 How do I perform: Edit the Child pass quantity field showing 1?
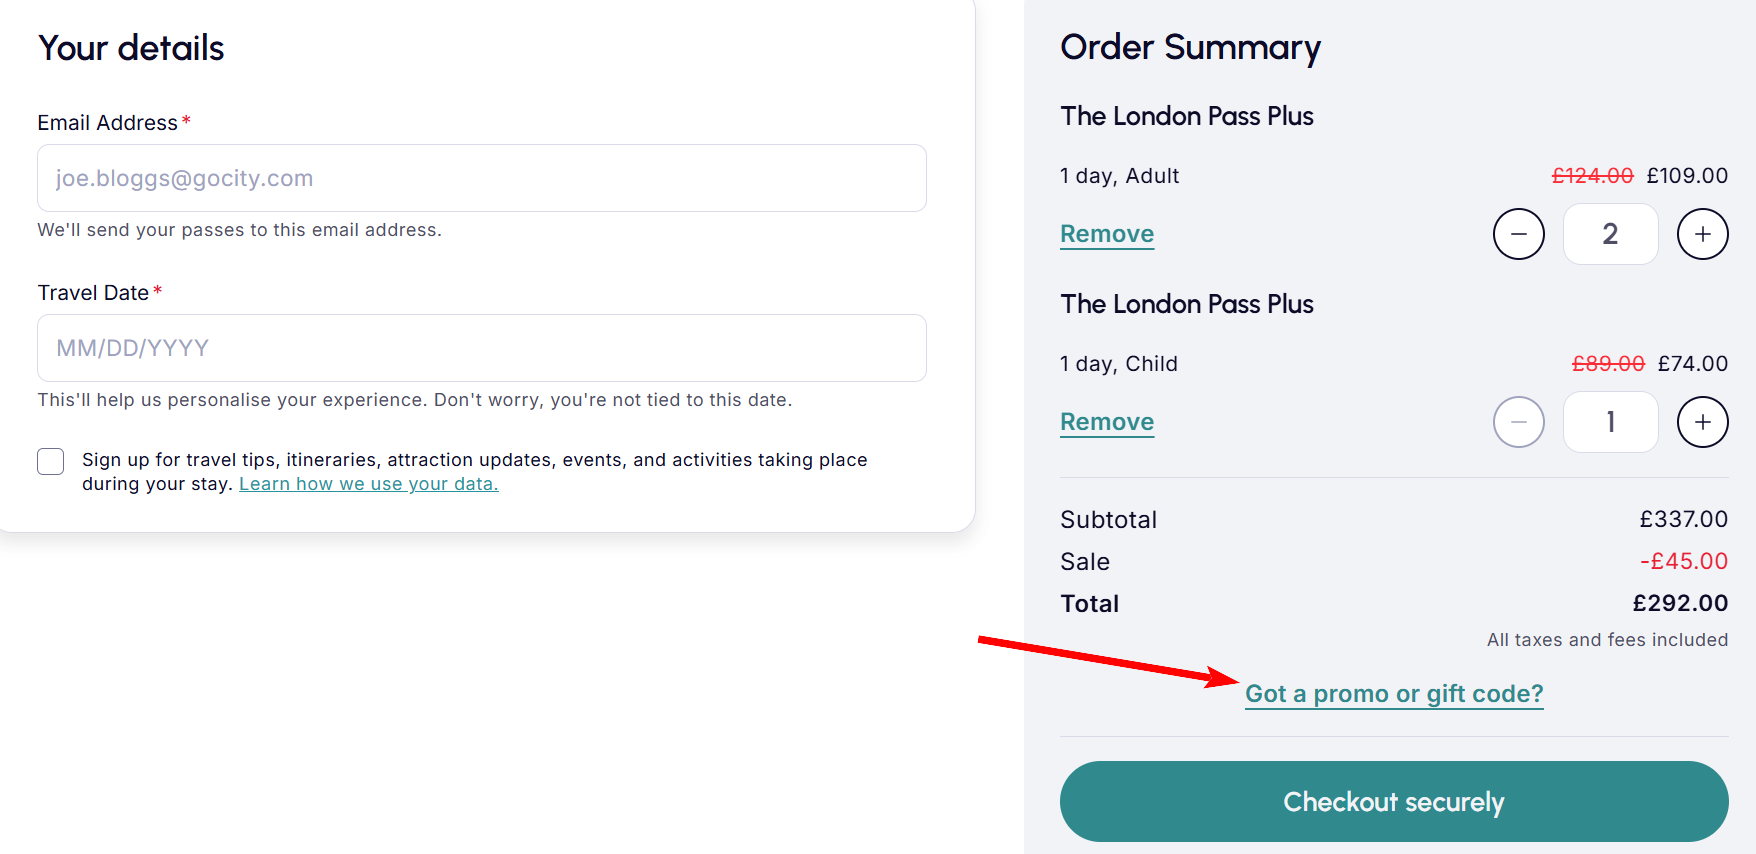1610,421
